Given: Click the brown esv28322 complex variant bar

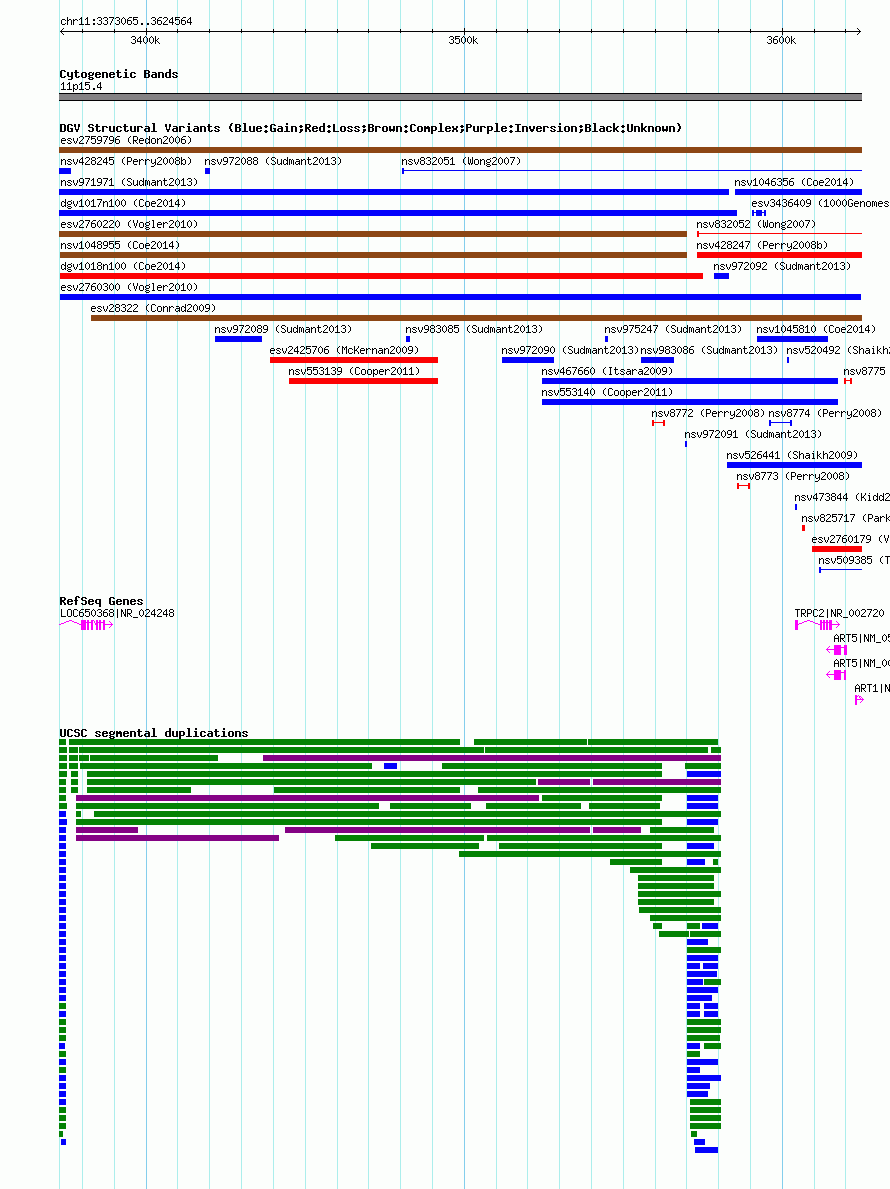Looking at the screenshot, I should (x=476, y=318).
